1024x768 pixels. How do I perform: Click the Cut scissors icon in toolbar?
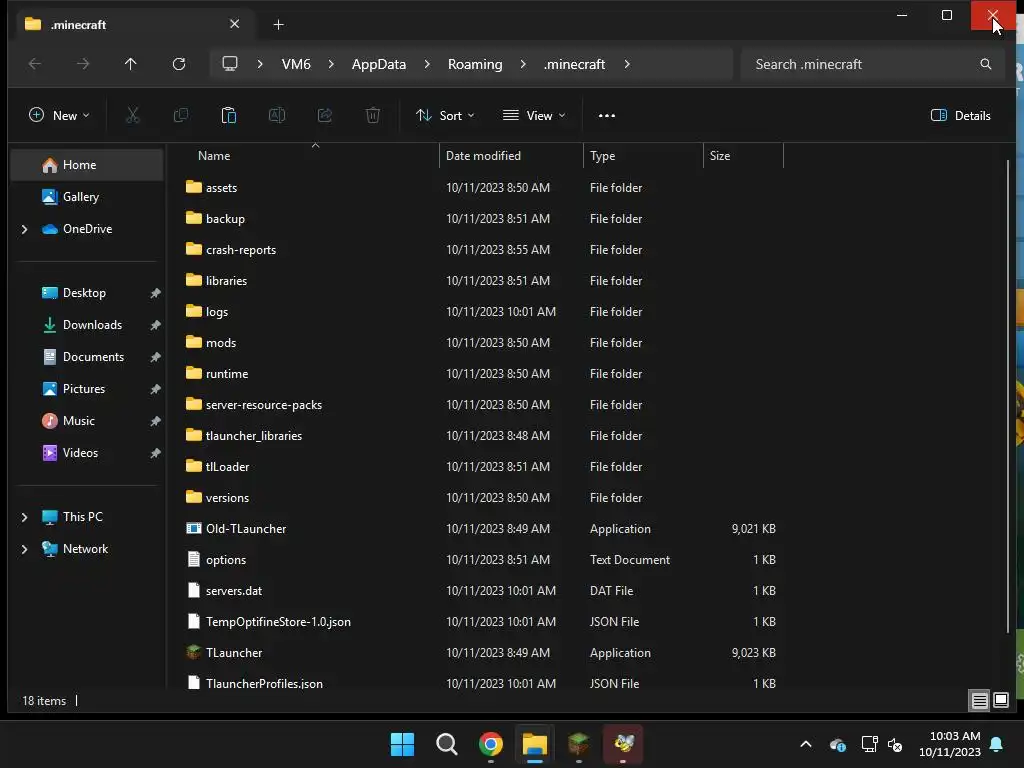pyautogui.click(x=133, y=116)
